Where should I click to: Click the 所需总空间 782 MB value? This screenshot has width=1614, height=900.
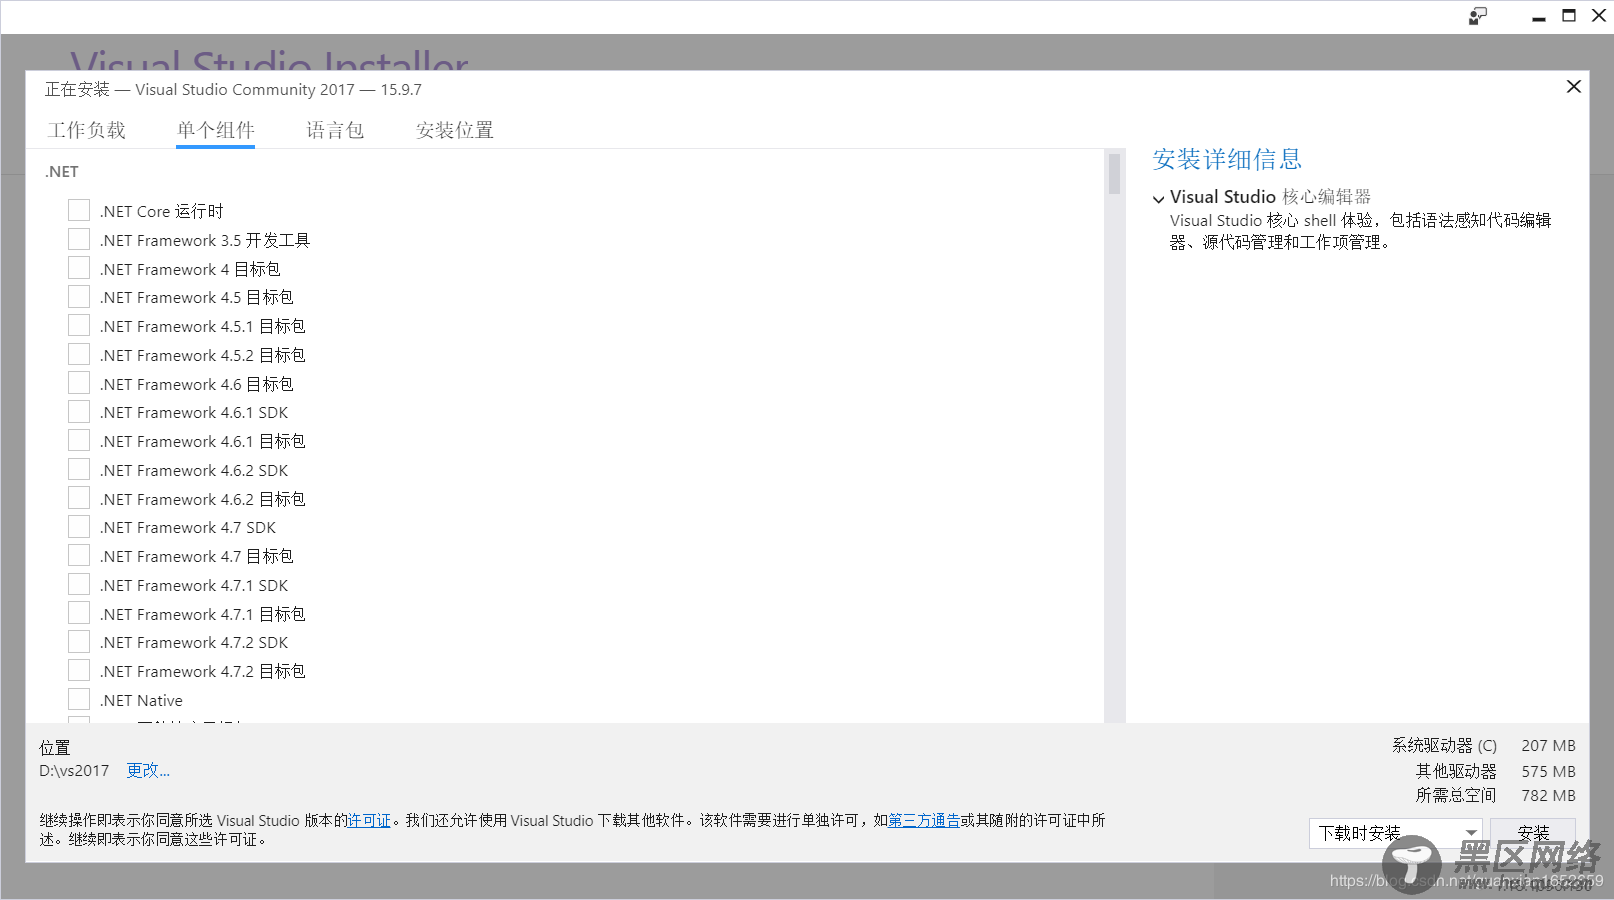tap(1548, 796)
